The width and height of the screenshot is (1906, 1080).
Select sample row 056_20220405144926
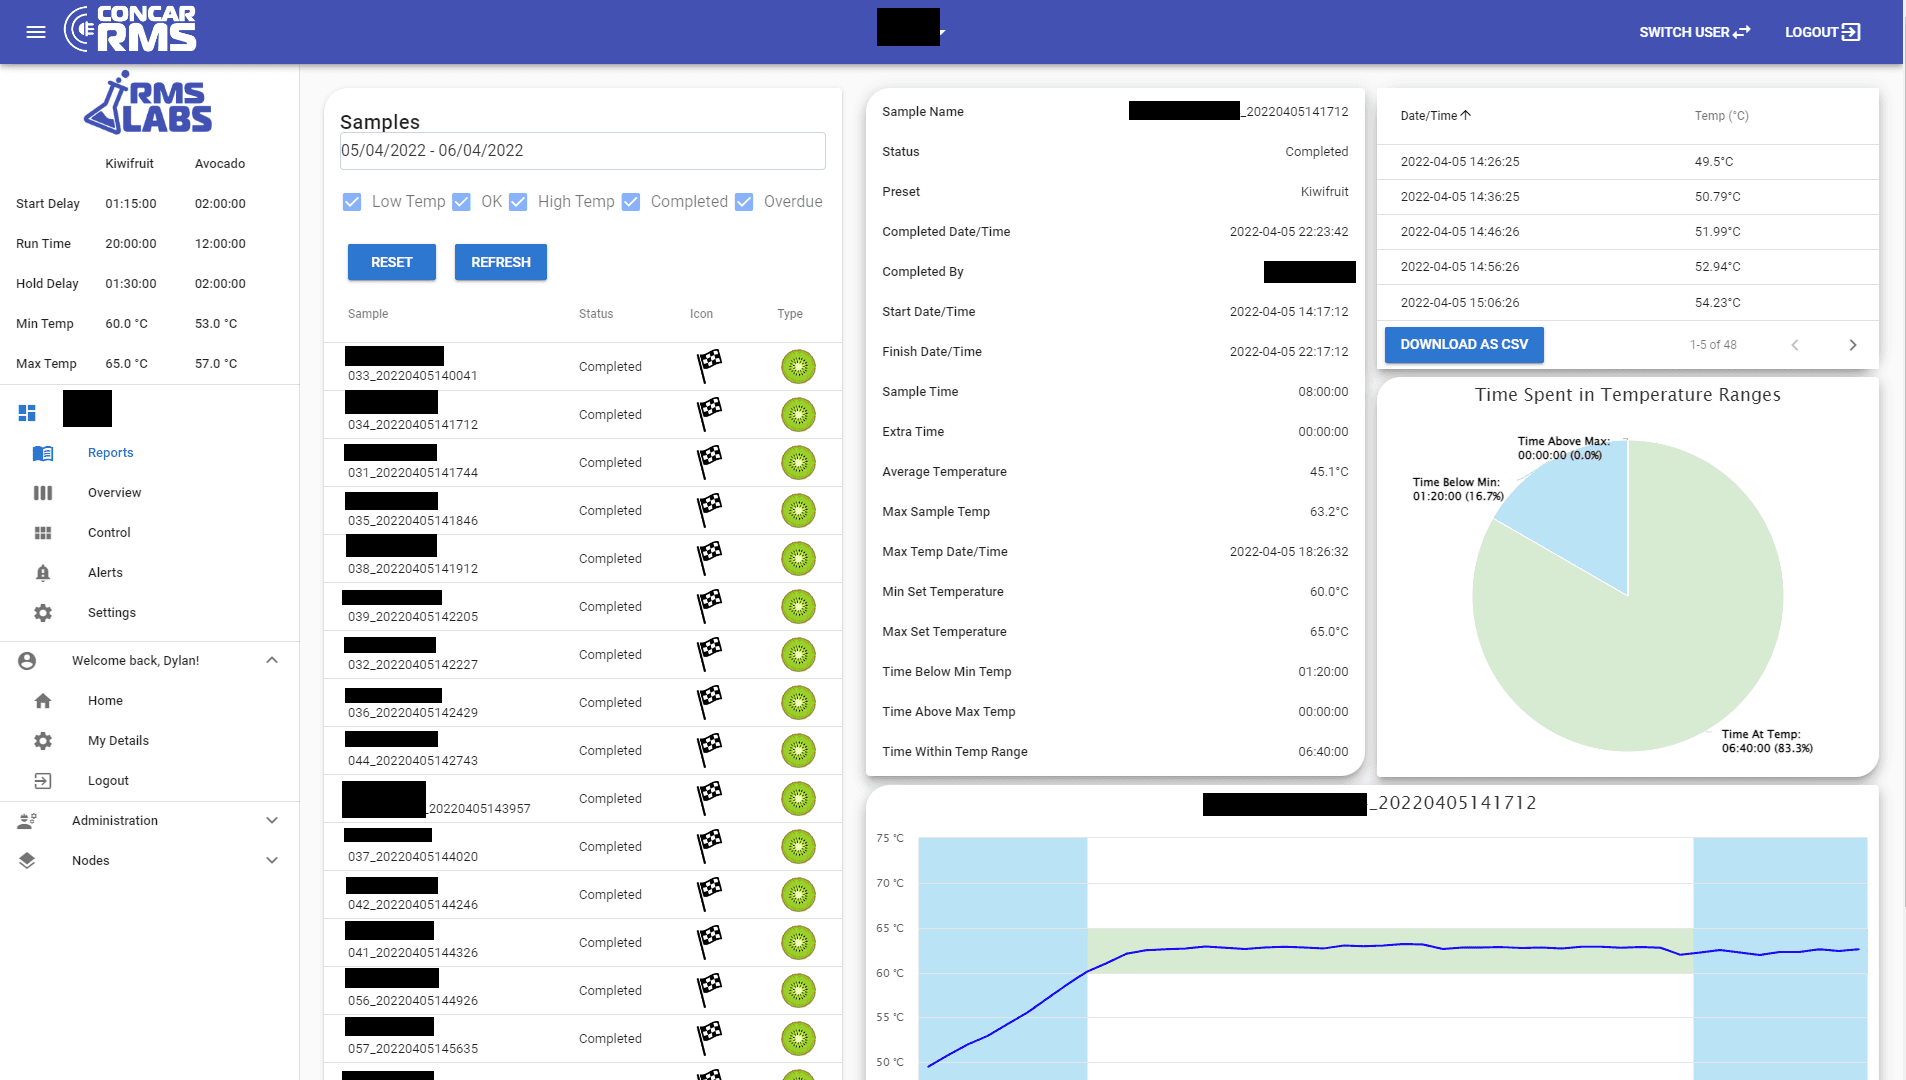[583, 991]
